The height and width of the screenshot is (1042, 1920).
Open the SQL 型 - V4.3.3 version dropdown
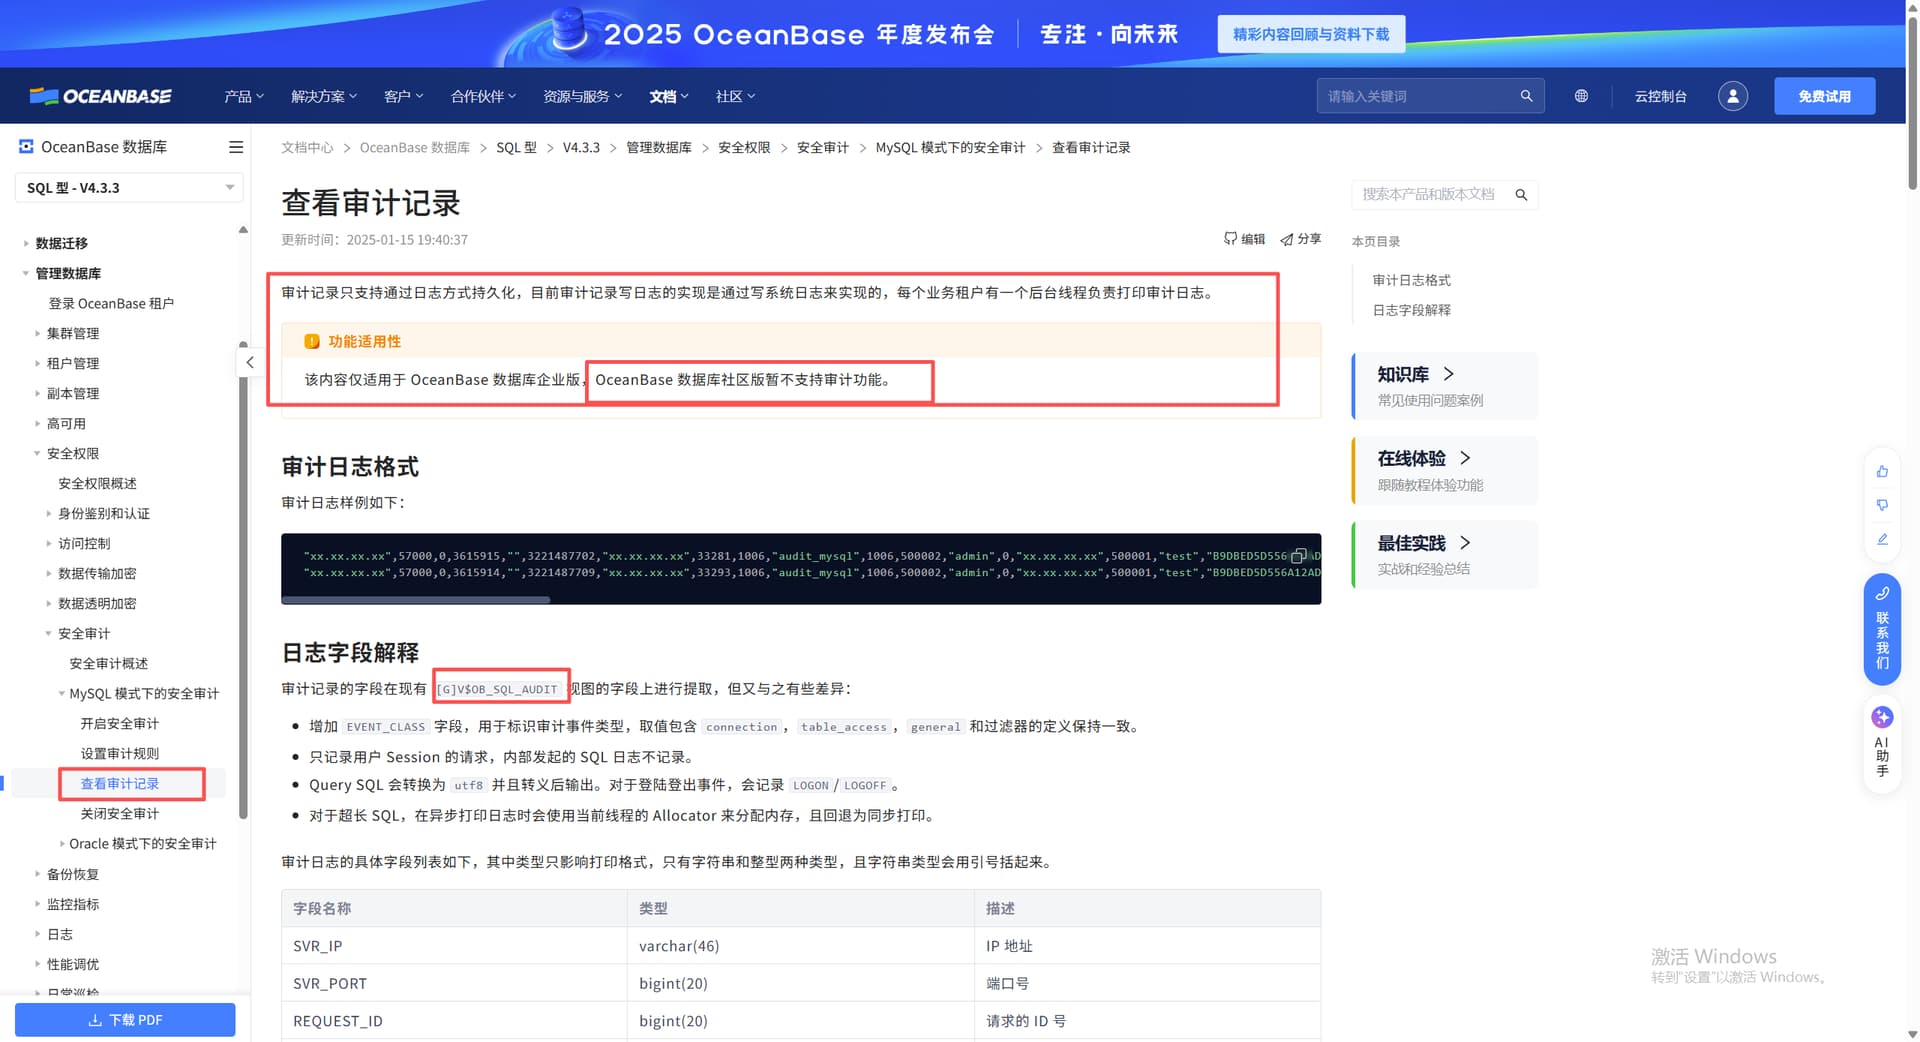[129, 188]
